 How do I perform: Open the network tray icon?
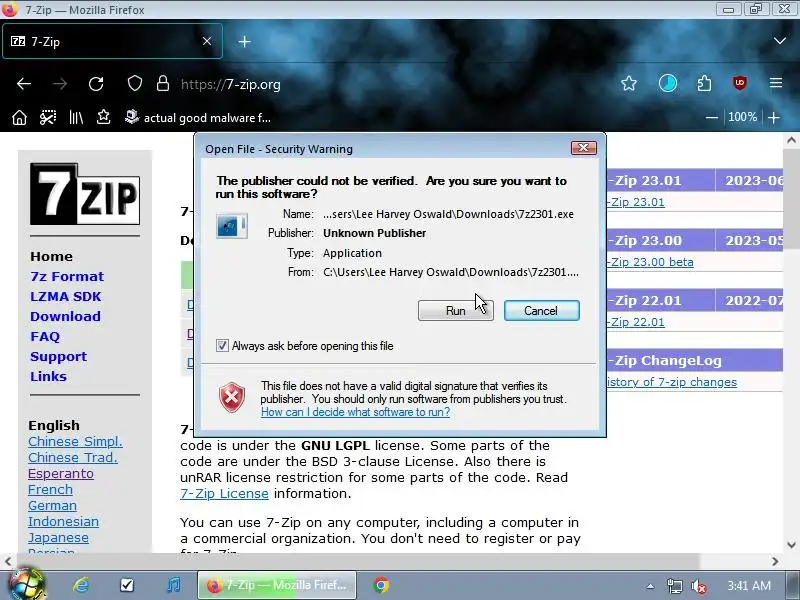tap(674, 586)
